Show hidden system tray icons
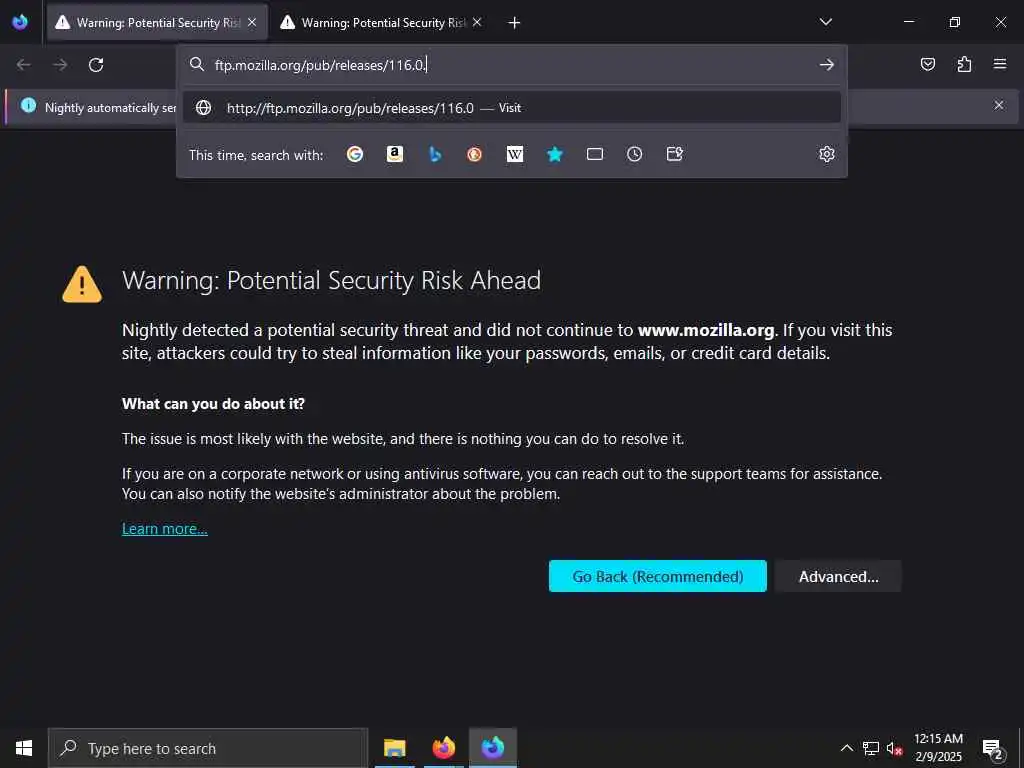Screen dimensions: 1024x768 coord(846,748)
